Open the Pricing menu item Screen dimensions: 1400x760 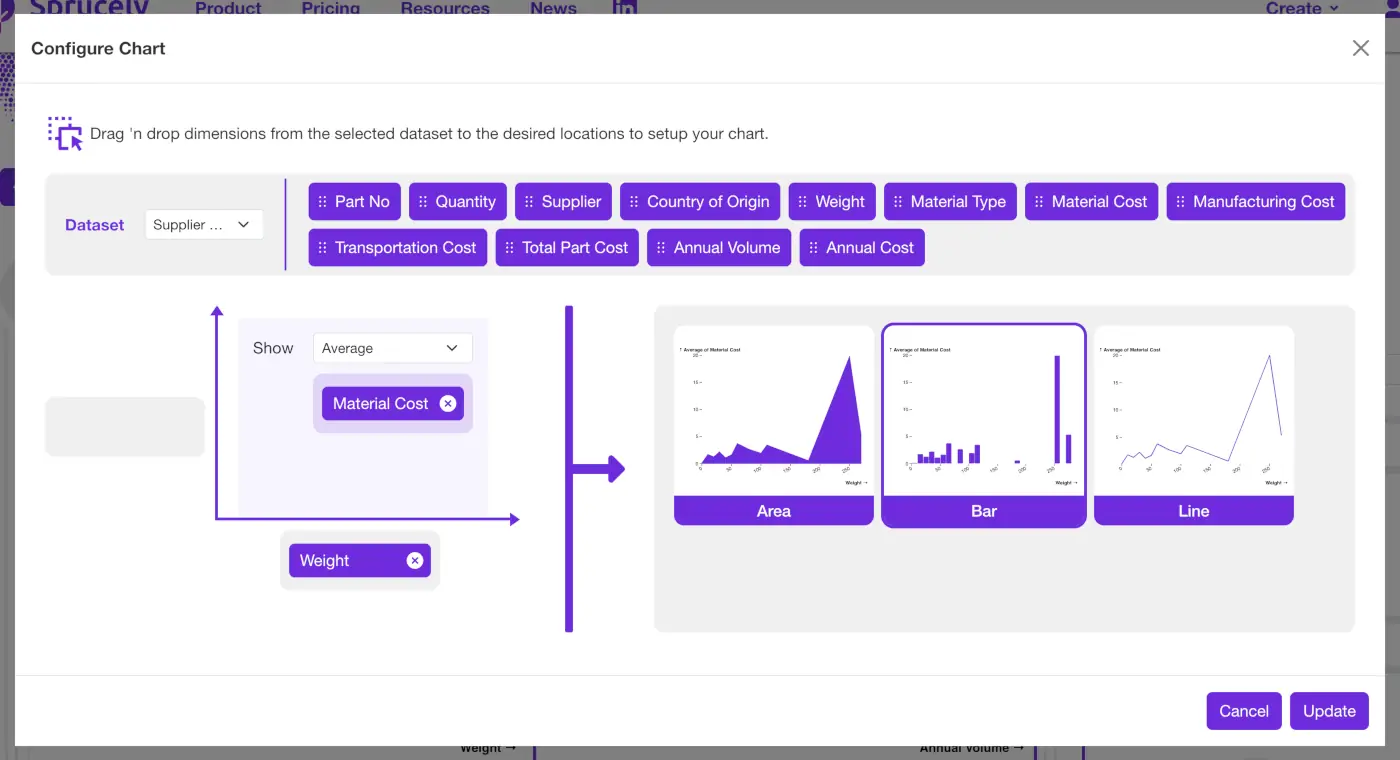click(330, 8)
